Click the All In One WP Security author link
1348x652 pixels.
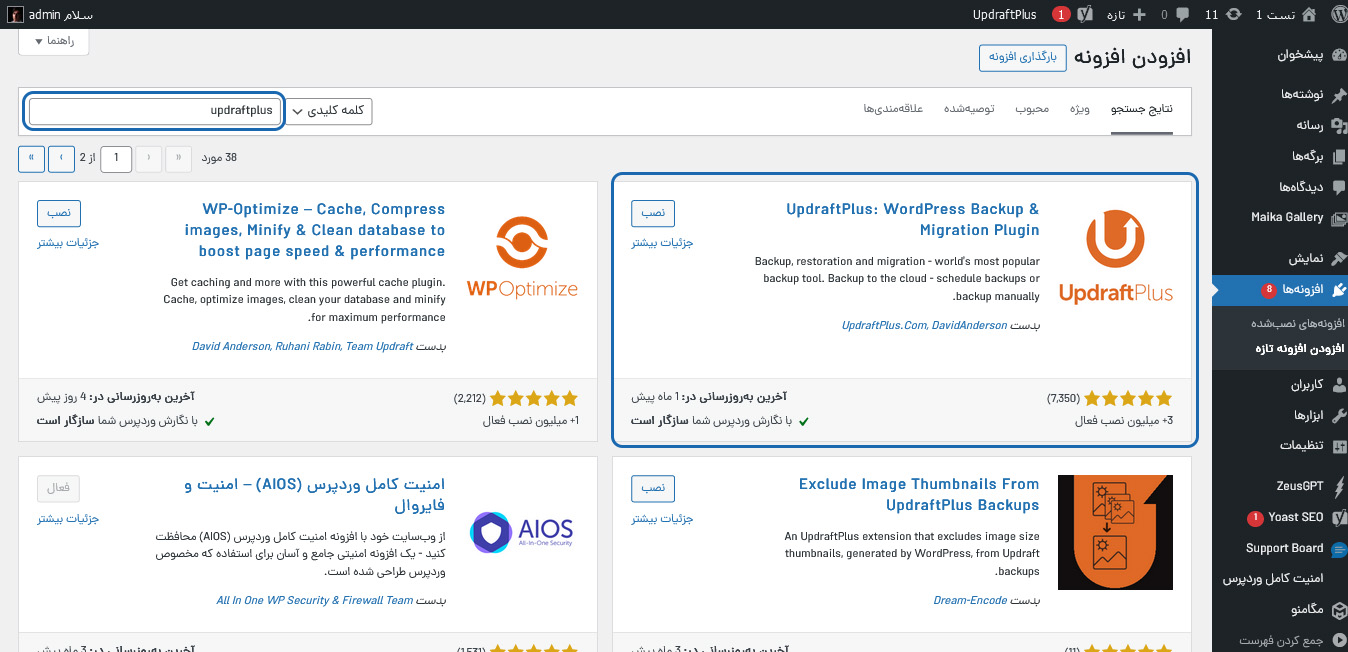[x=315, y=600]
